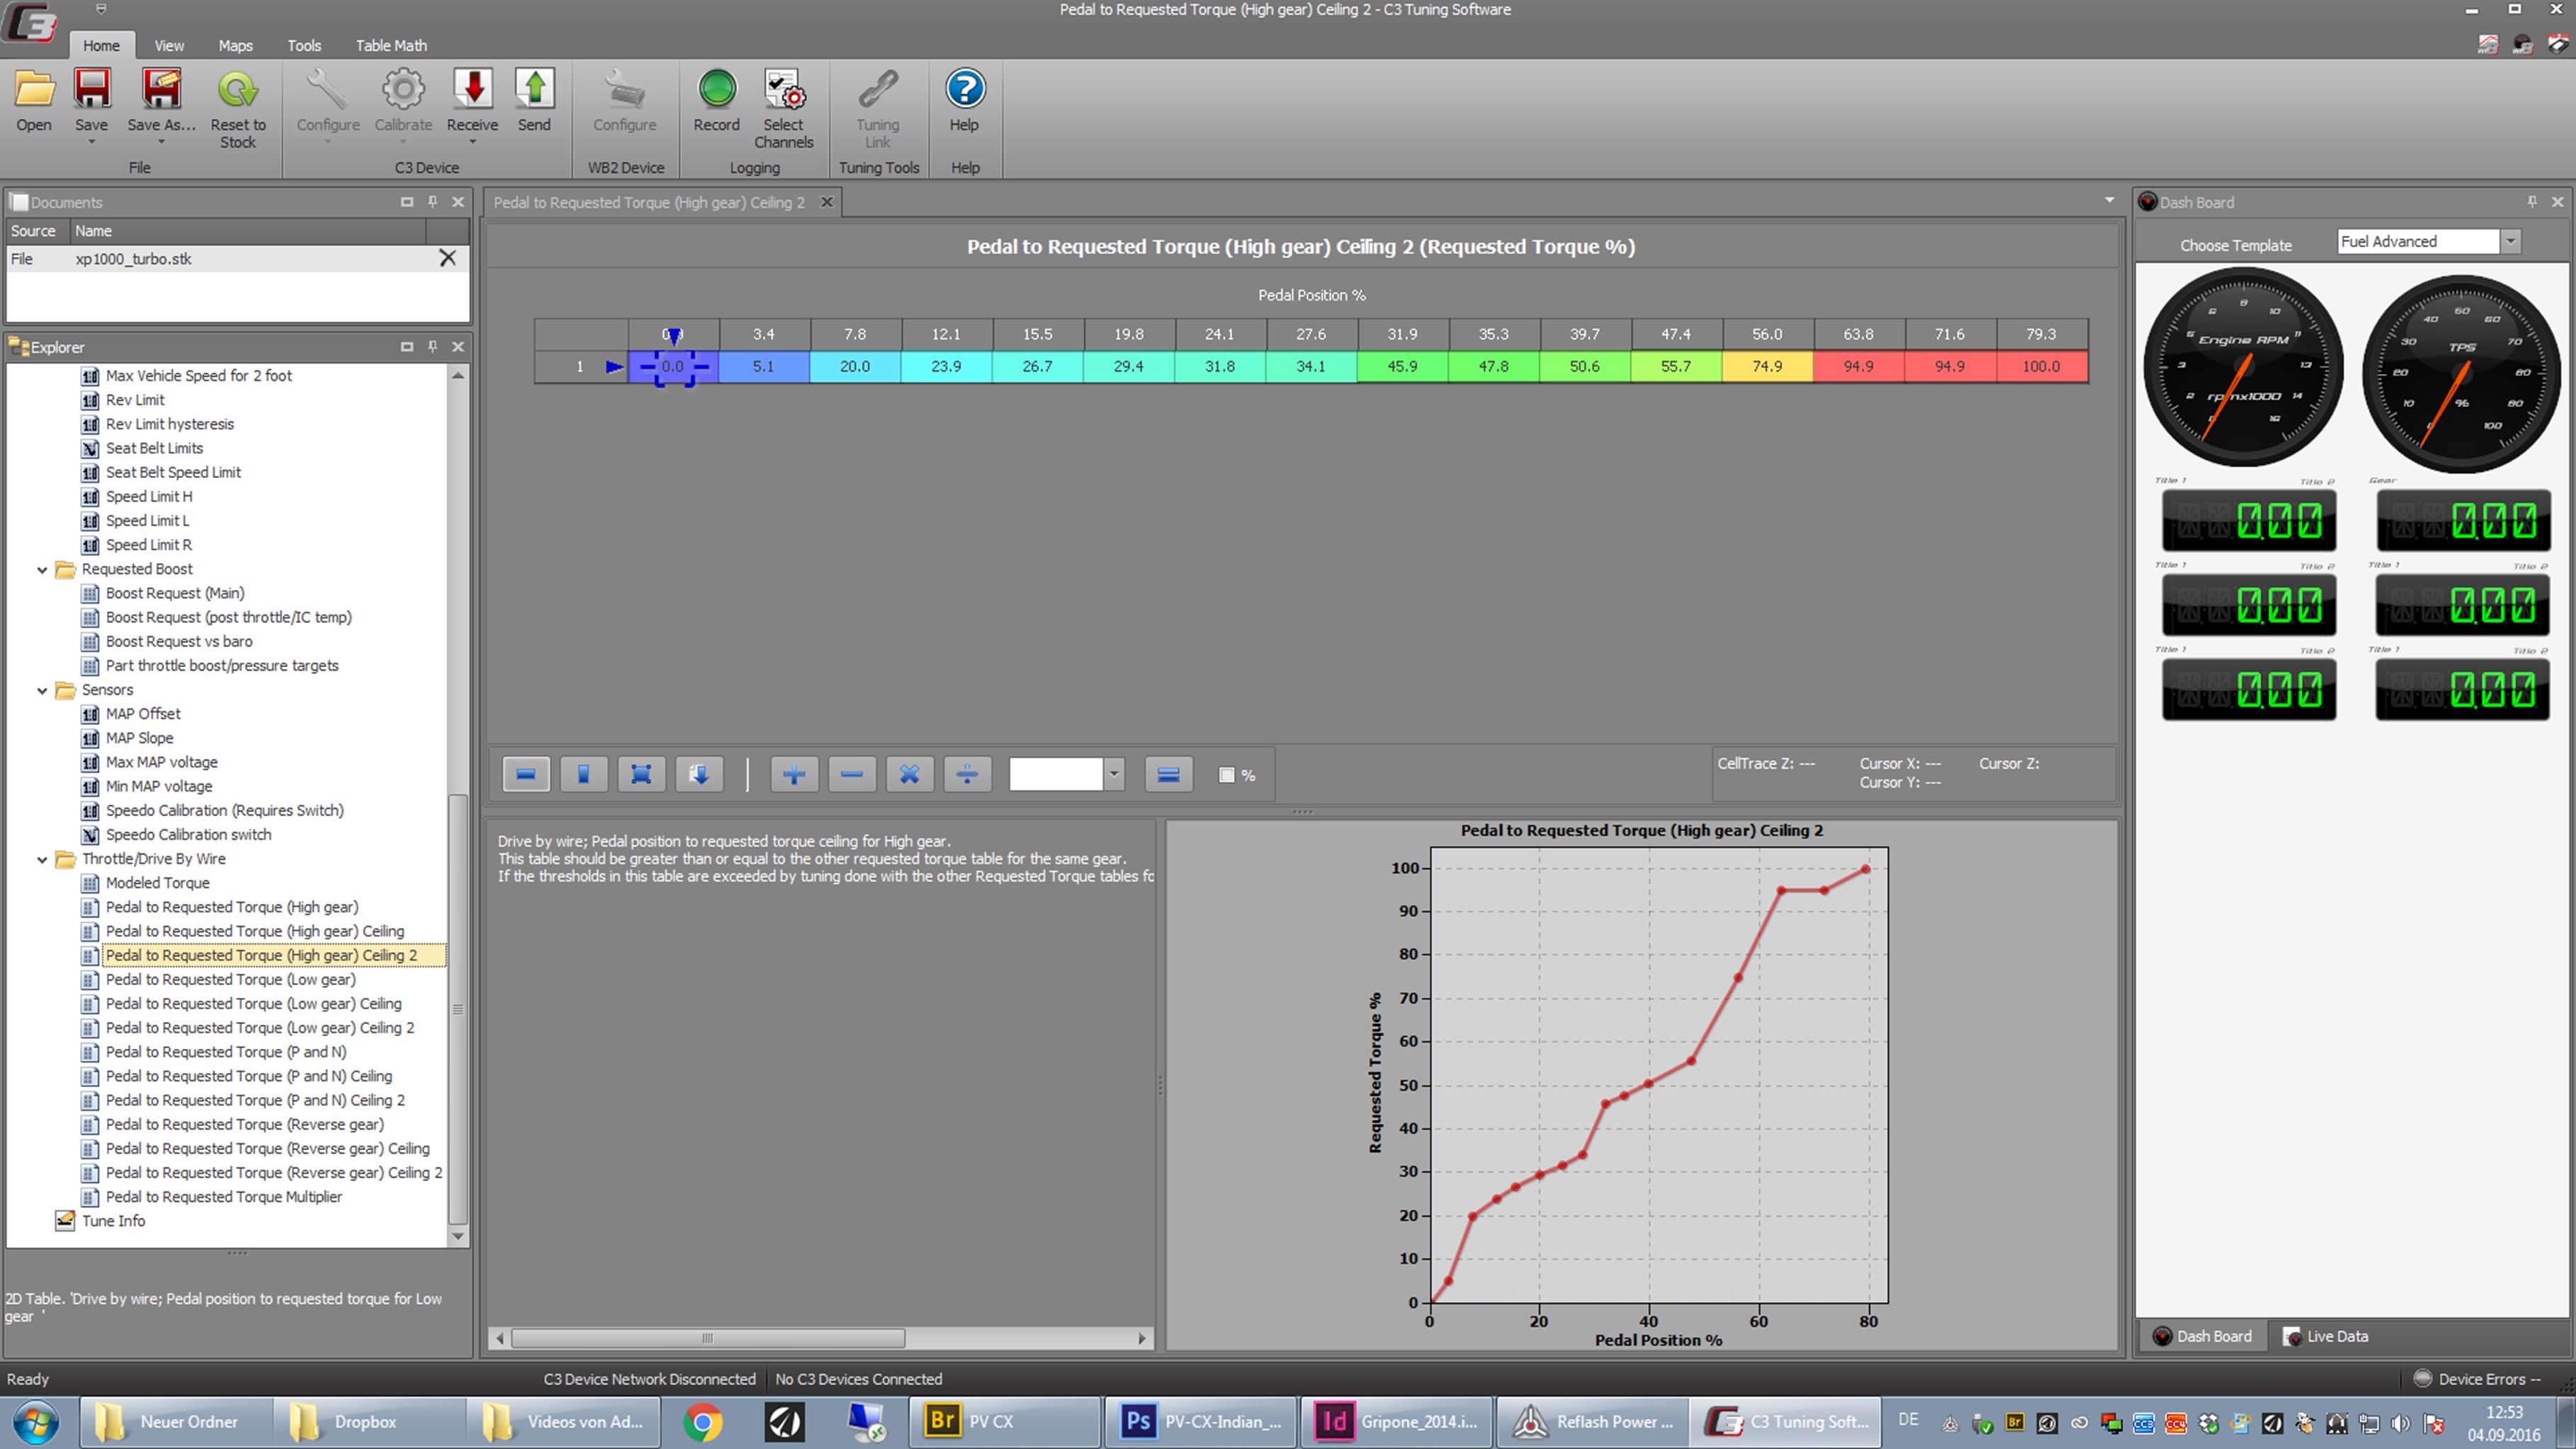Open the Choose Template dropdown
This screenshot has height=1449, width=2576.
(x=2510, y=241)
